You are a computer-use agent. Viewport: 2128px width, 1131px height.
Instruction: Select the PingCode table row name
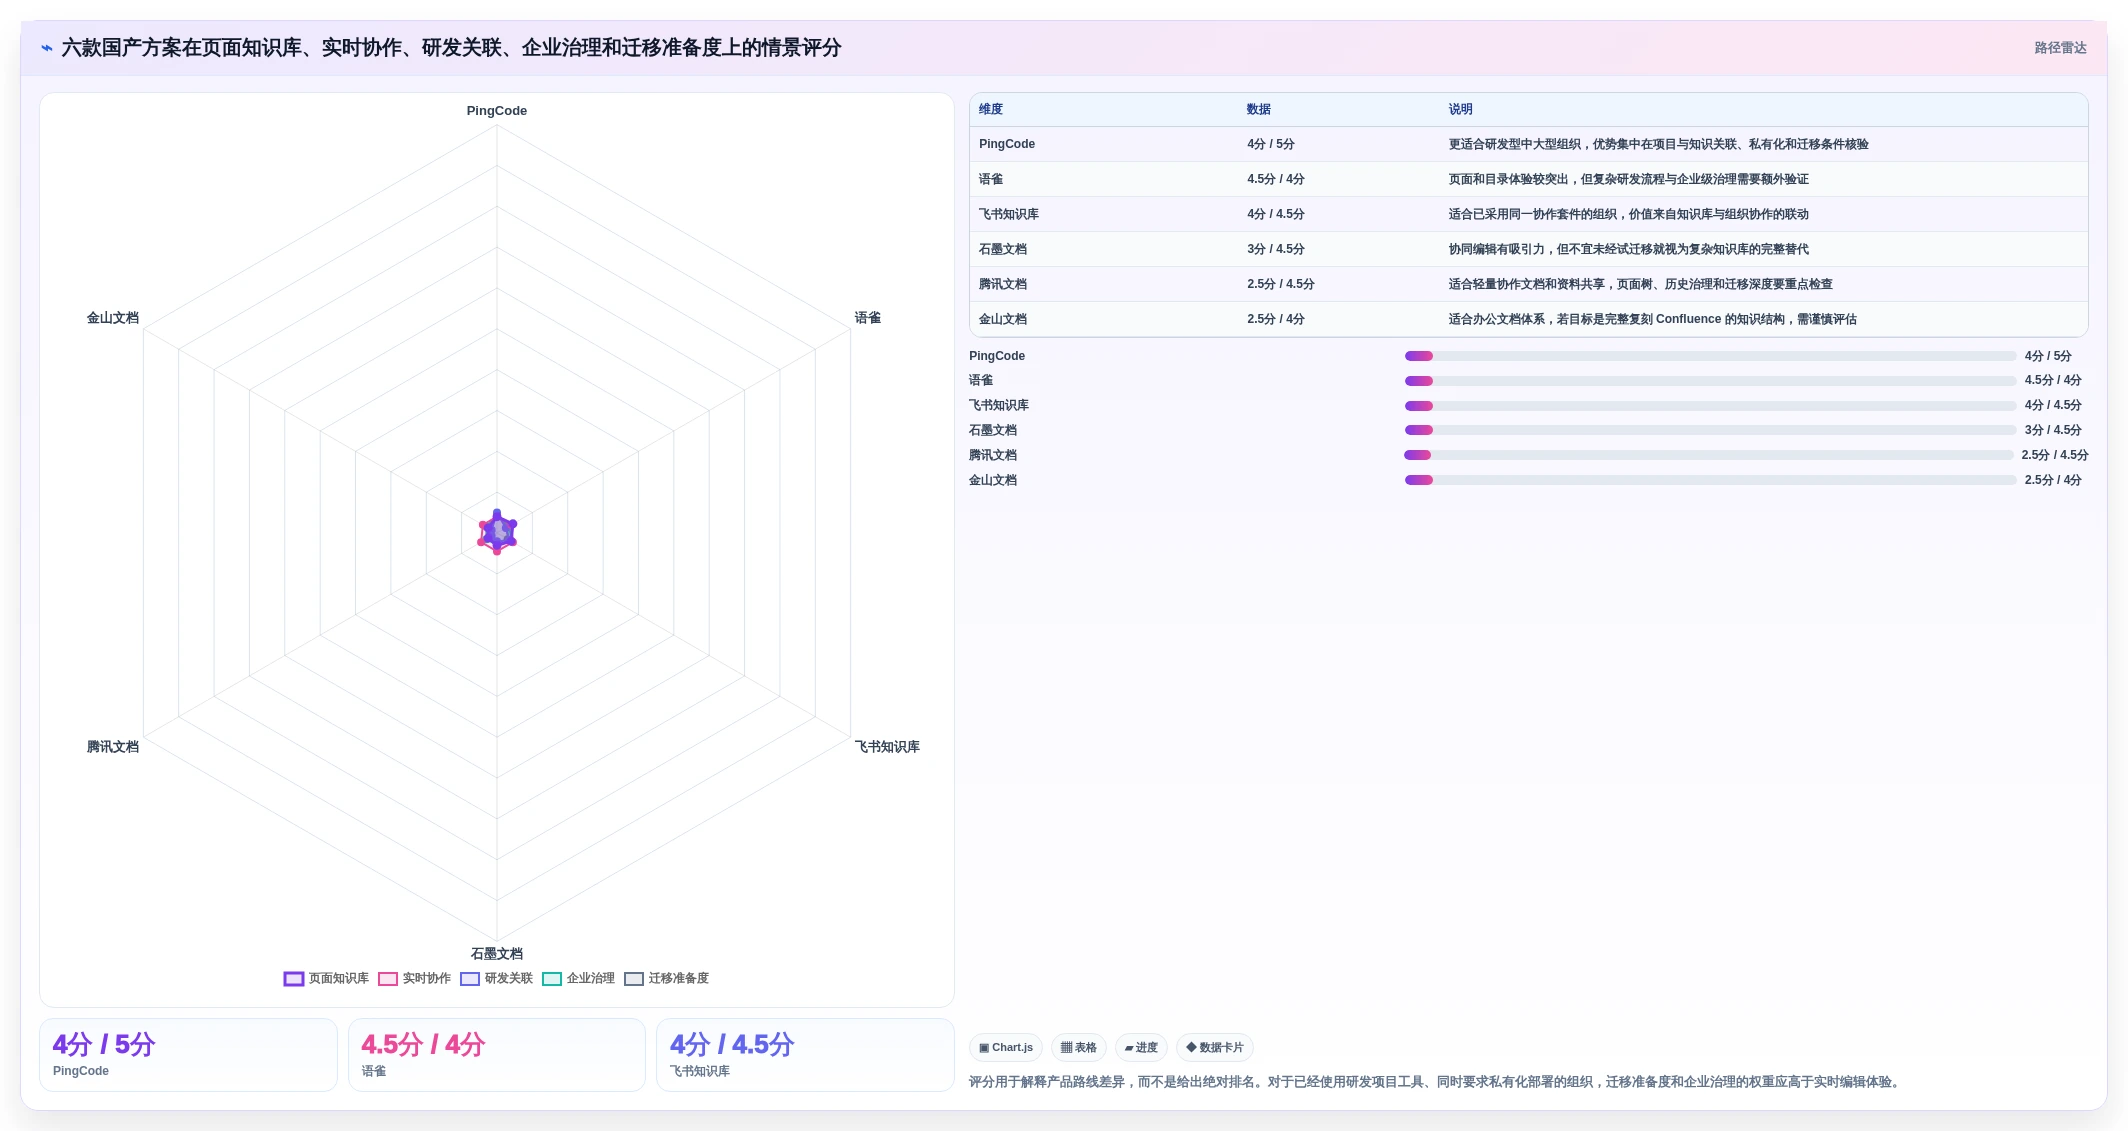pyautogui.click(x=1007, y=144)
